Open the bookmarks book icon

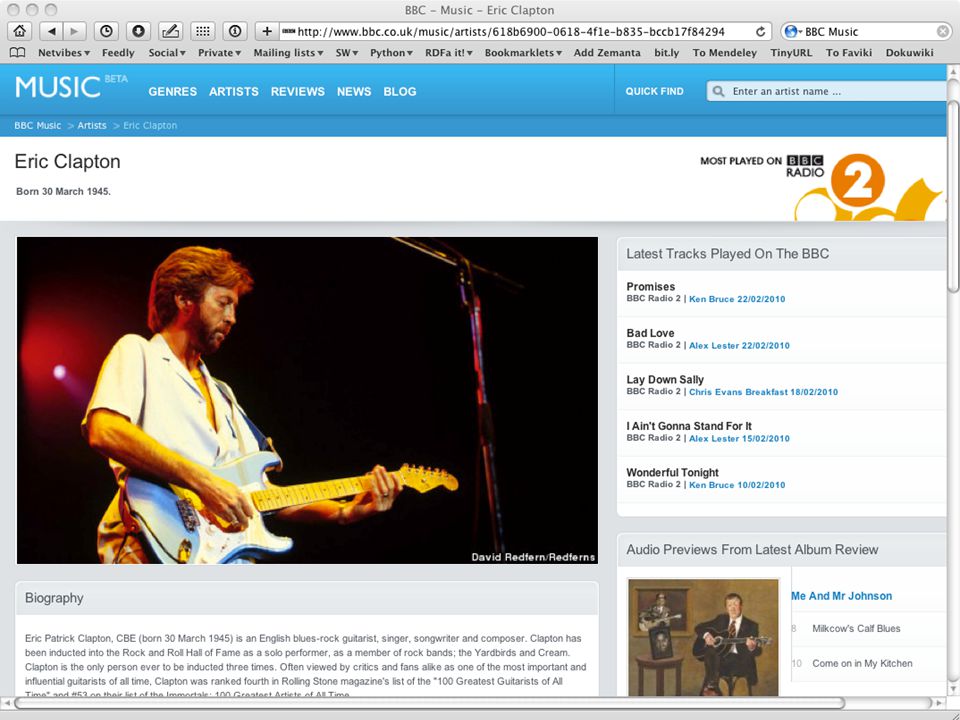tap(18, 53)
